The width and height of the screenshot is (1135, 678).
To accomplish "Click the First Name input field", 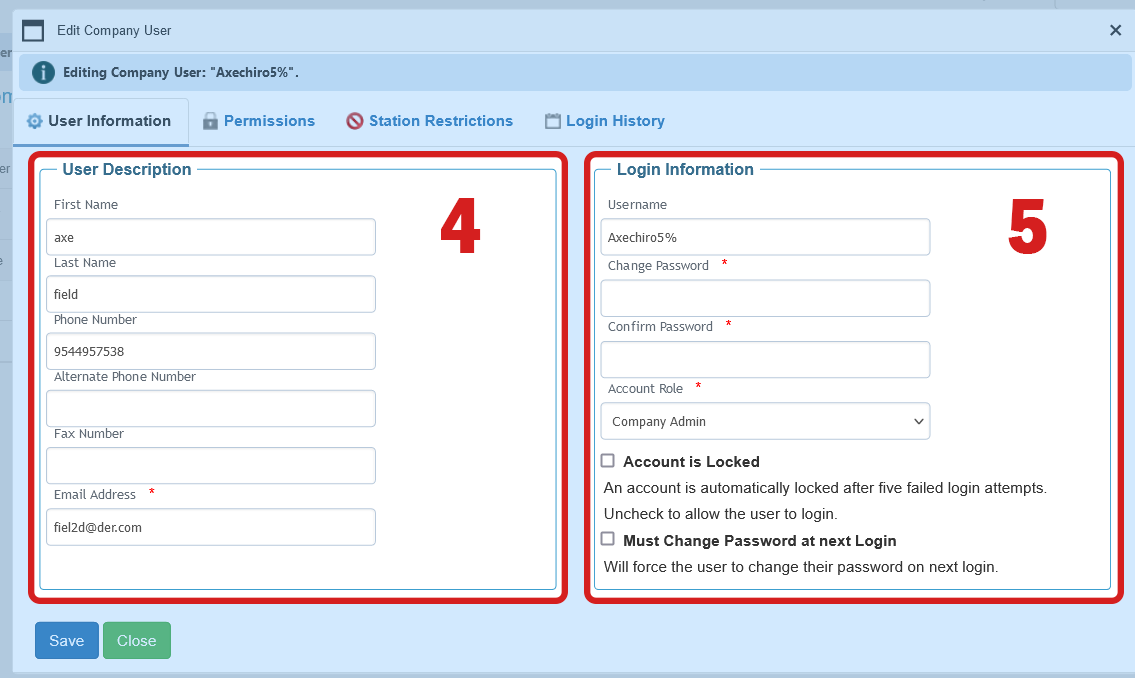I will (210, 237).
